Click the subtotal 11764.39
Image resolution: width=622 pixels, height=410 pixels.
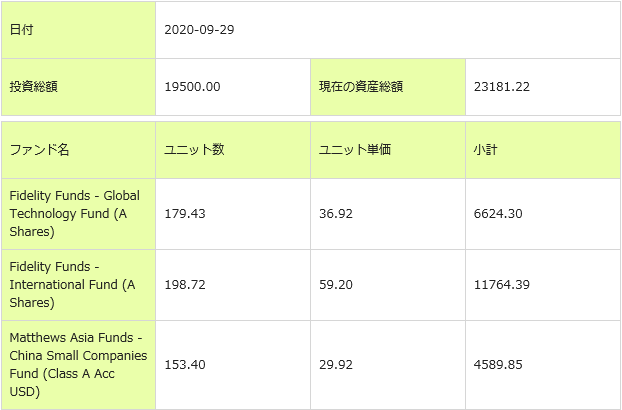[502, 285]
